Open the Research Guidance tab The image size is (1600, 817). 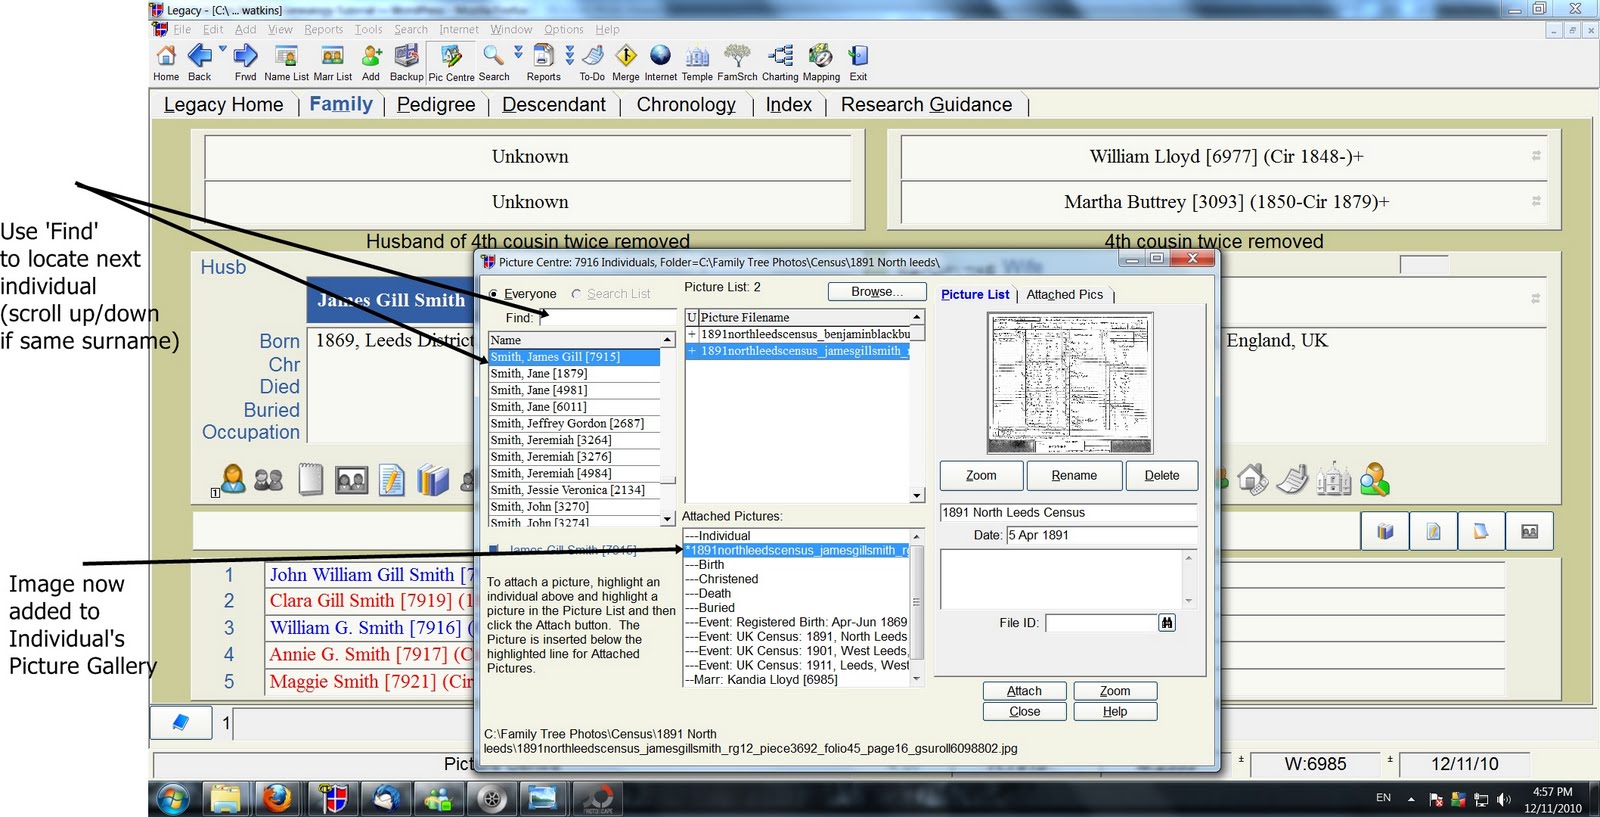coord(926,105)
